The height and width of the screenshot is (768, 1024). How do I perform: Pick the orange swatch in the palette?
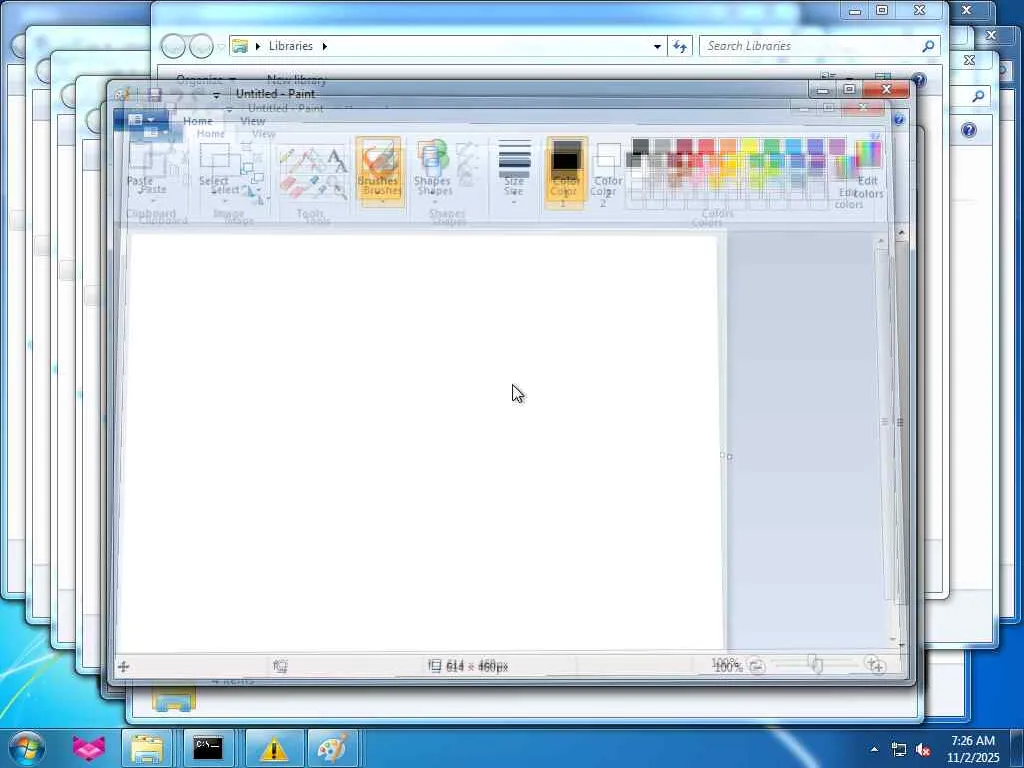coord(728,147)
